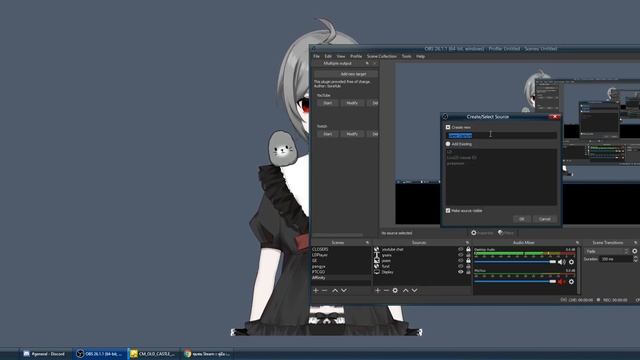Screen dimensions: 640x360
Task: Open source properties gear in Sources toolbar
Action: (395, 291)
